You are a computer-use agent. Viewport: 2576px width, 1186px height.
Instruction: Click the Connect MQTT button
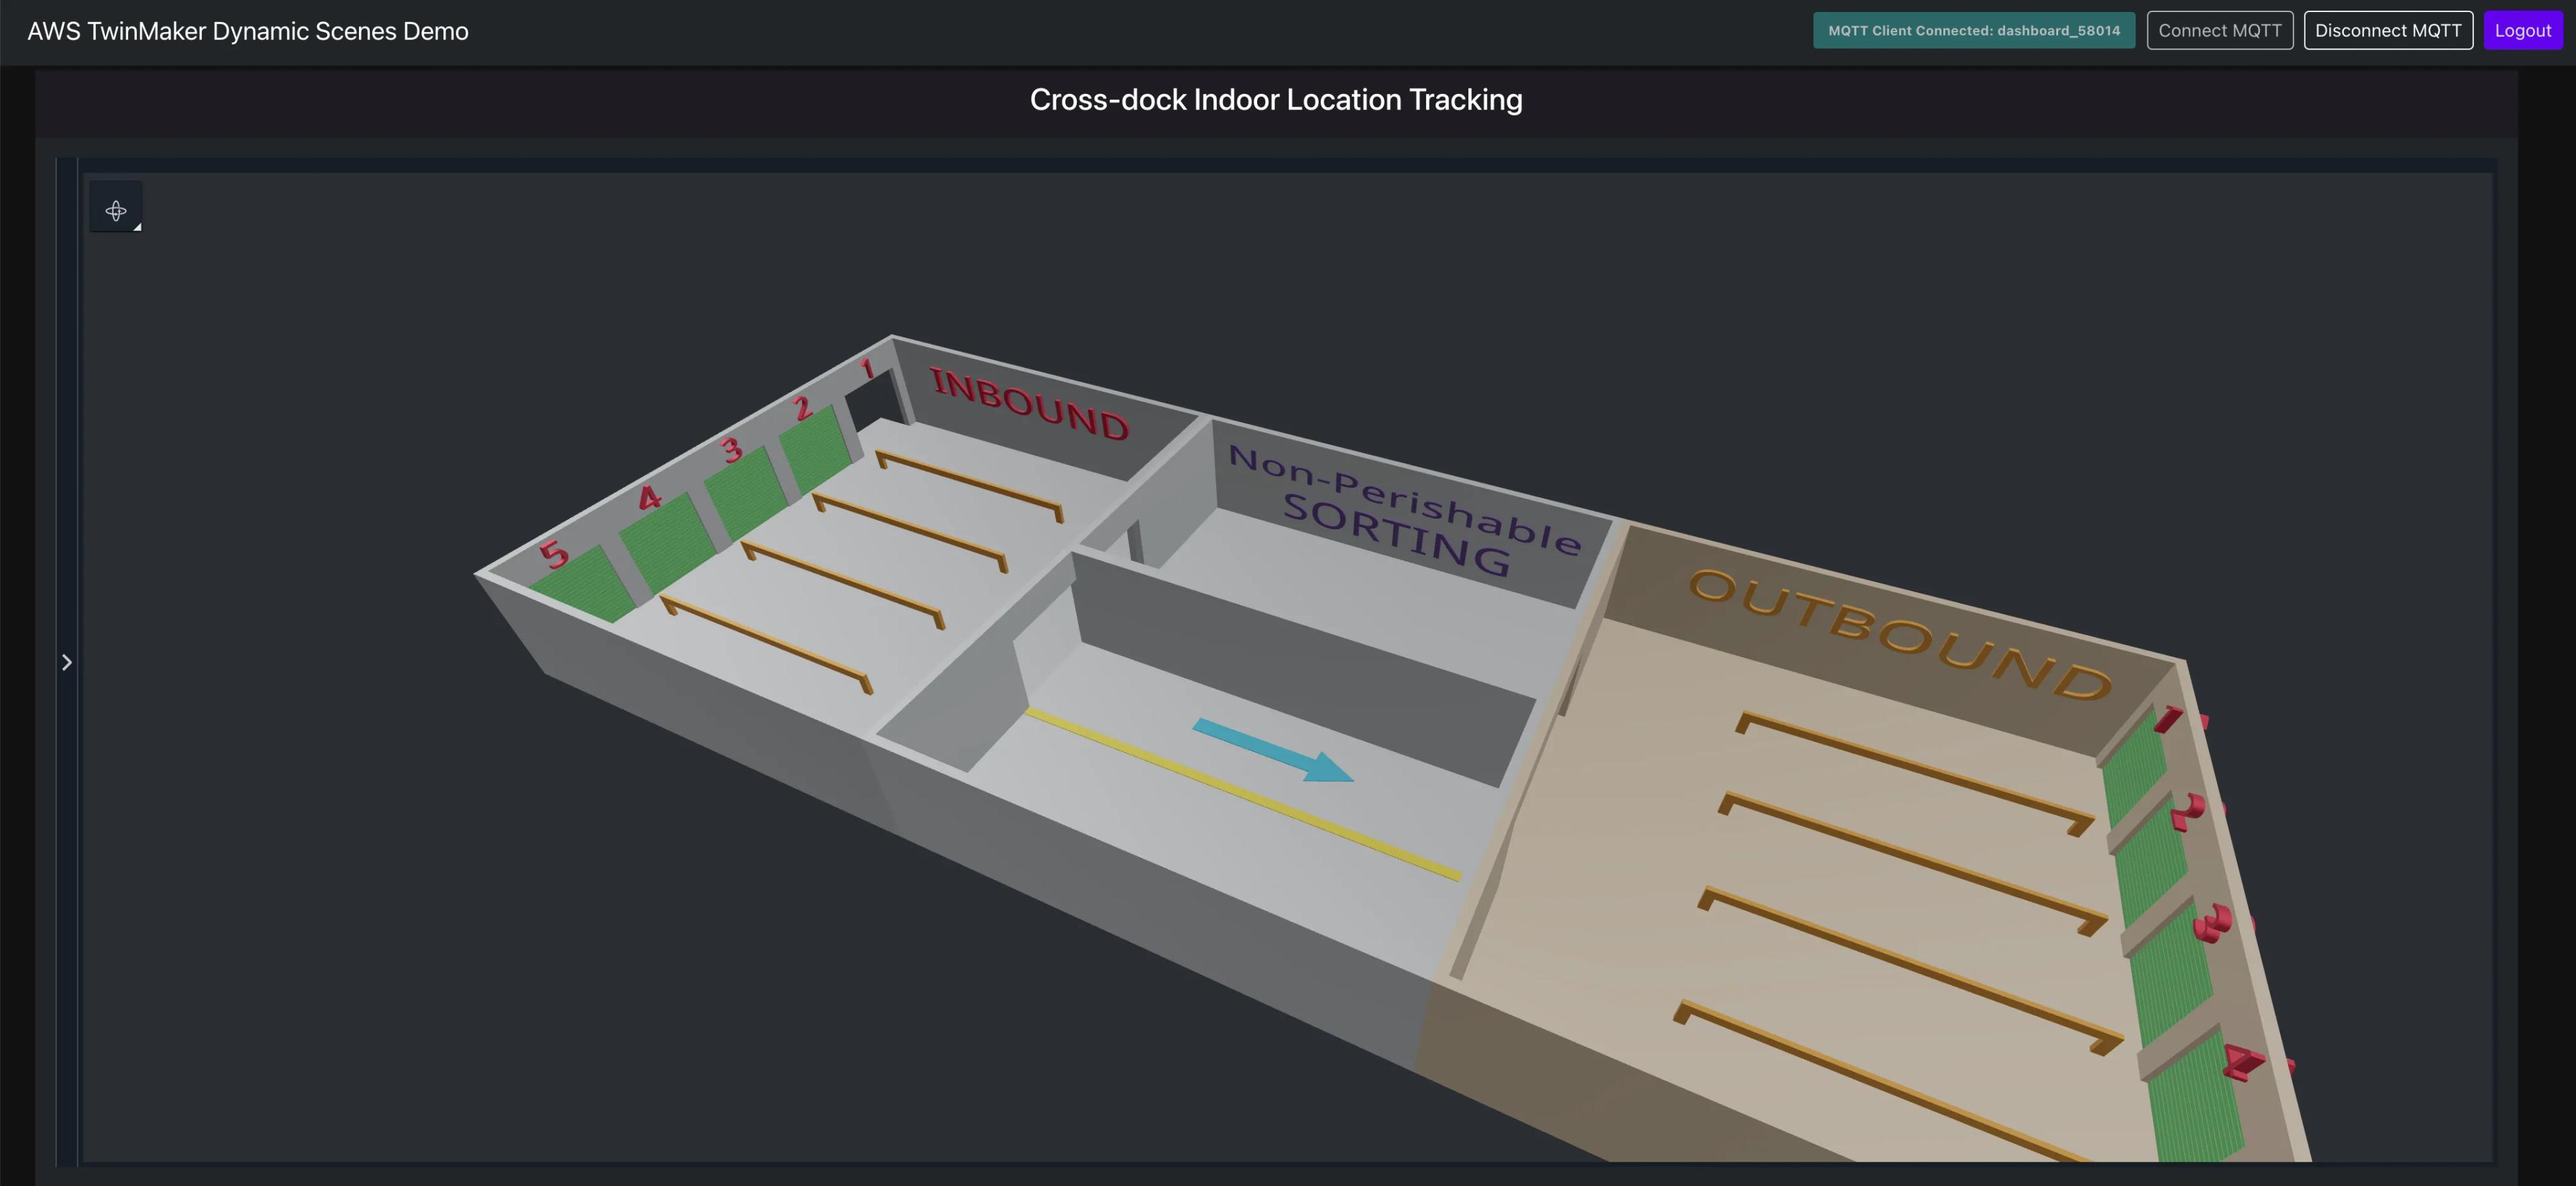point(2219,30)
